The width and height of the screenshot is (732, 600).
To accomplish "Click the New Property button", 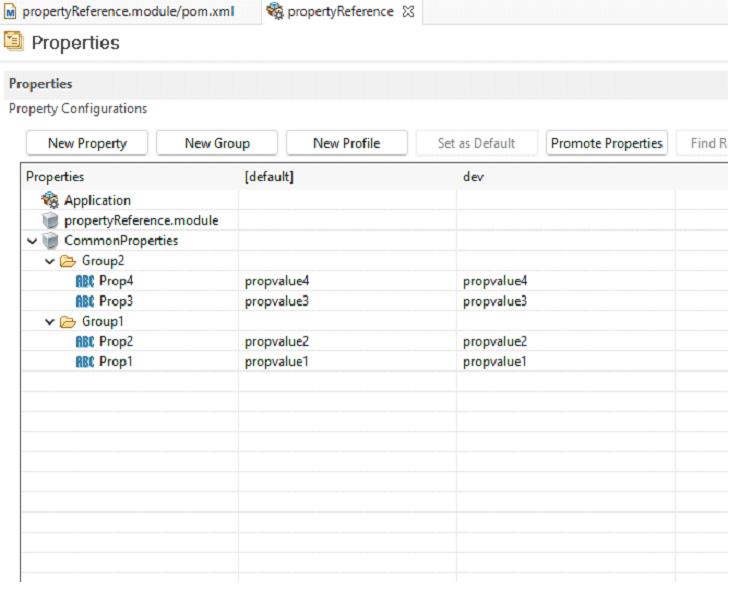I will [87, 143].
